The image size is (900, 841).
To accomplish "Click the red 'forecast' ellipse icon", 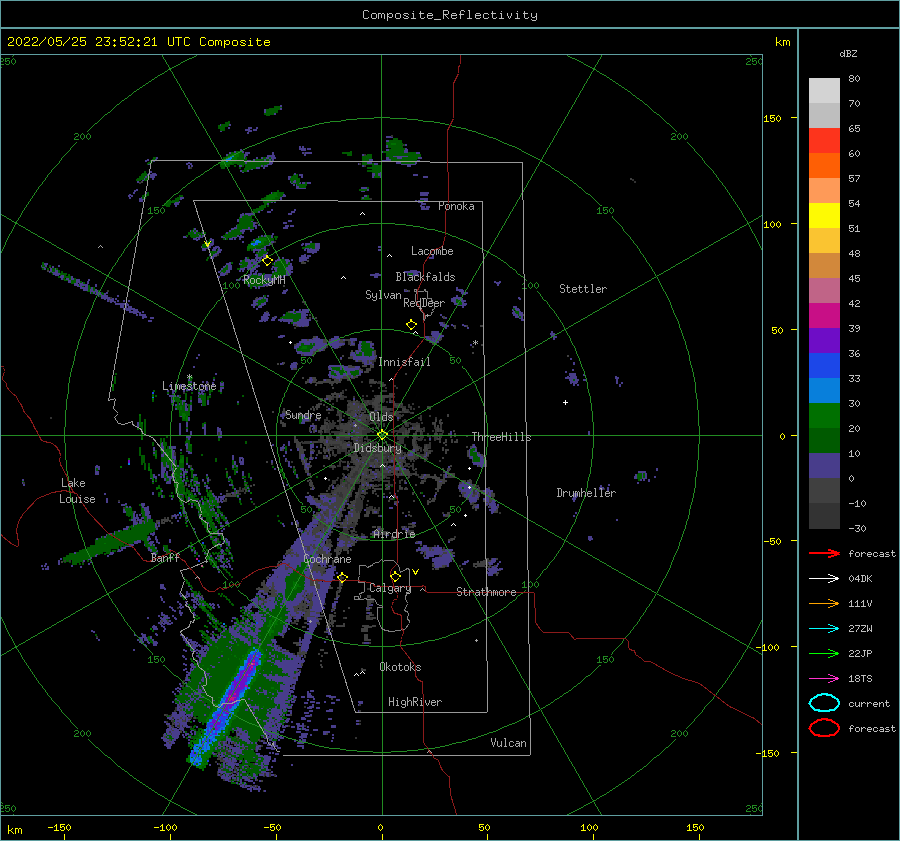I will coord(824,728).
